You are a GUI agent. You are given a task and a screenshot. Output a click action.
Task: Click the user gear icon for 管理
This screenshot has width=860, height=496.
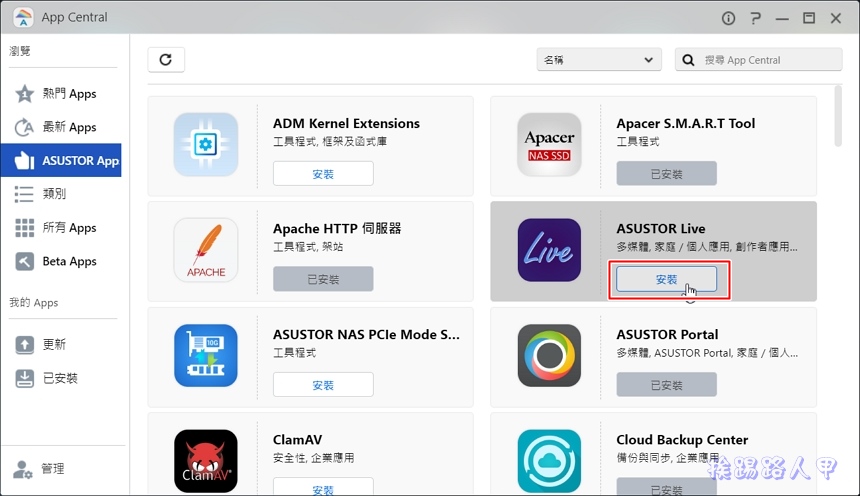click(x=22, y=470)
